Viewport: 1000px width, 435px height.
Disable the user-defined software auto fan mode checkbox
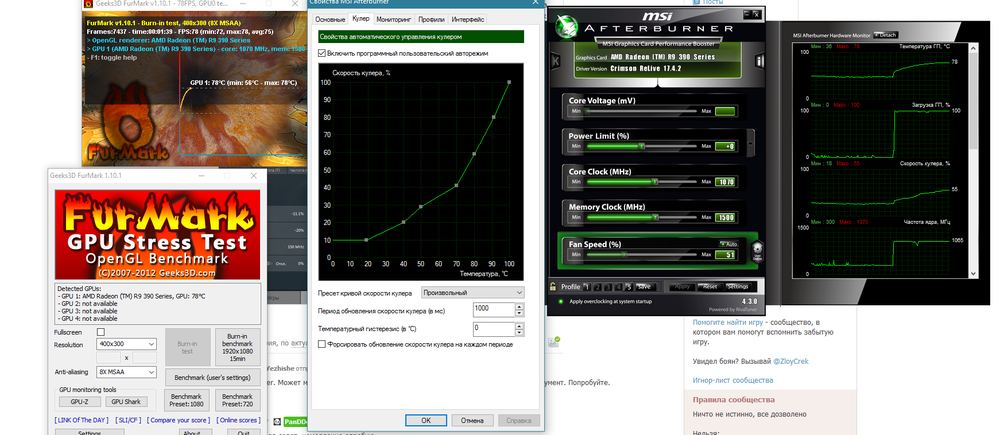coord(321,52)
